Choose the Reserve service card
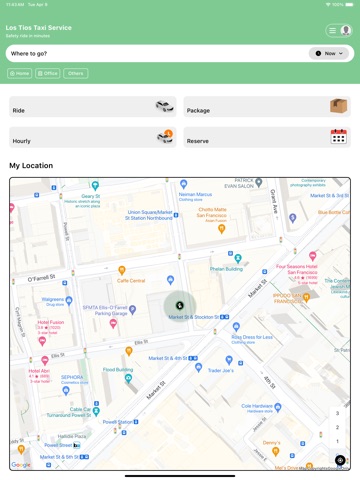 (267, 137)
